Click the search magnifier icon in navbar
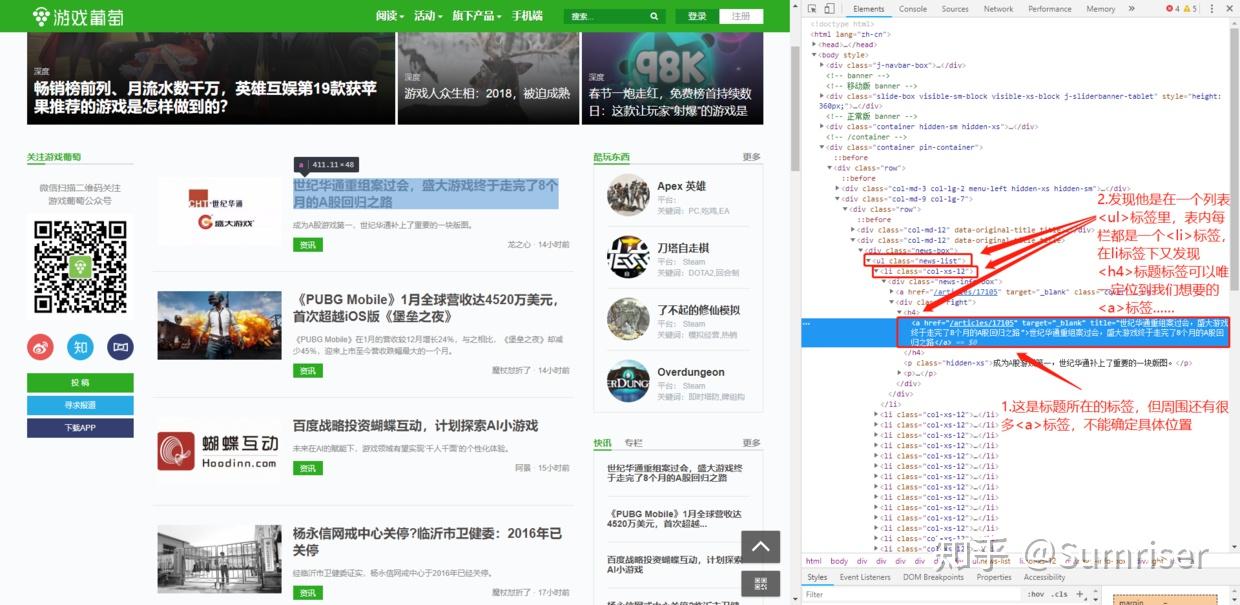Screen dimensions: 1240x605 (654, 16)
